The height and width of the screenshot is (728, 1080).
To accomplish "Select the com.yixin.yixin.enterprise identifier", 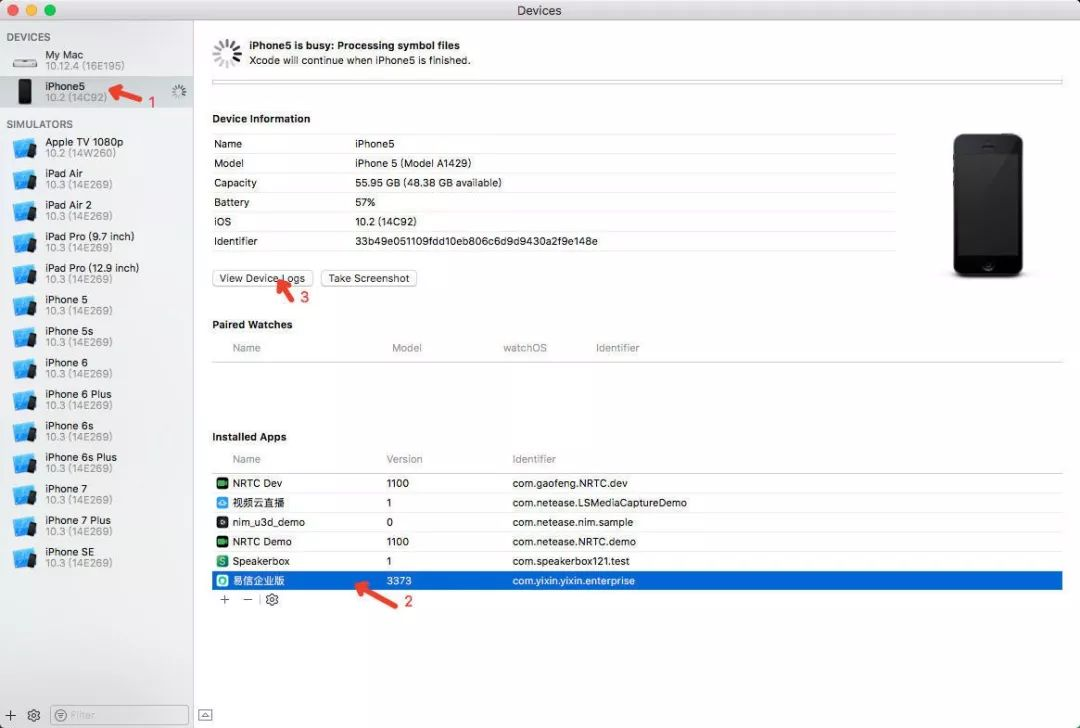I will (573, 581).
